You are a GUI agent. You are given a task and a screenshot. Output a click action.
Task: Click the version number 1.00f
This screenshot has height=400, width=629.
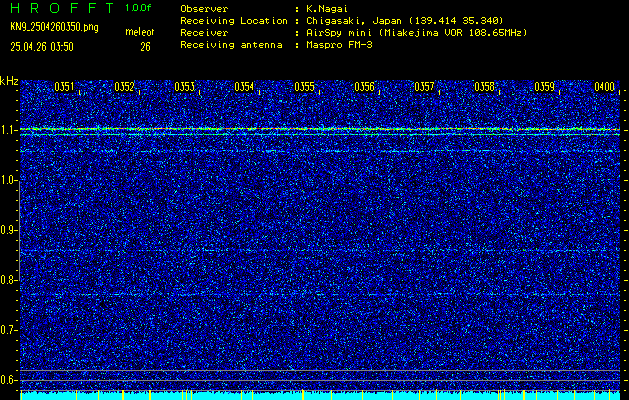pos(138,8)
